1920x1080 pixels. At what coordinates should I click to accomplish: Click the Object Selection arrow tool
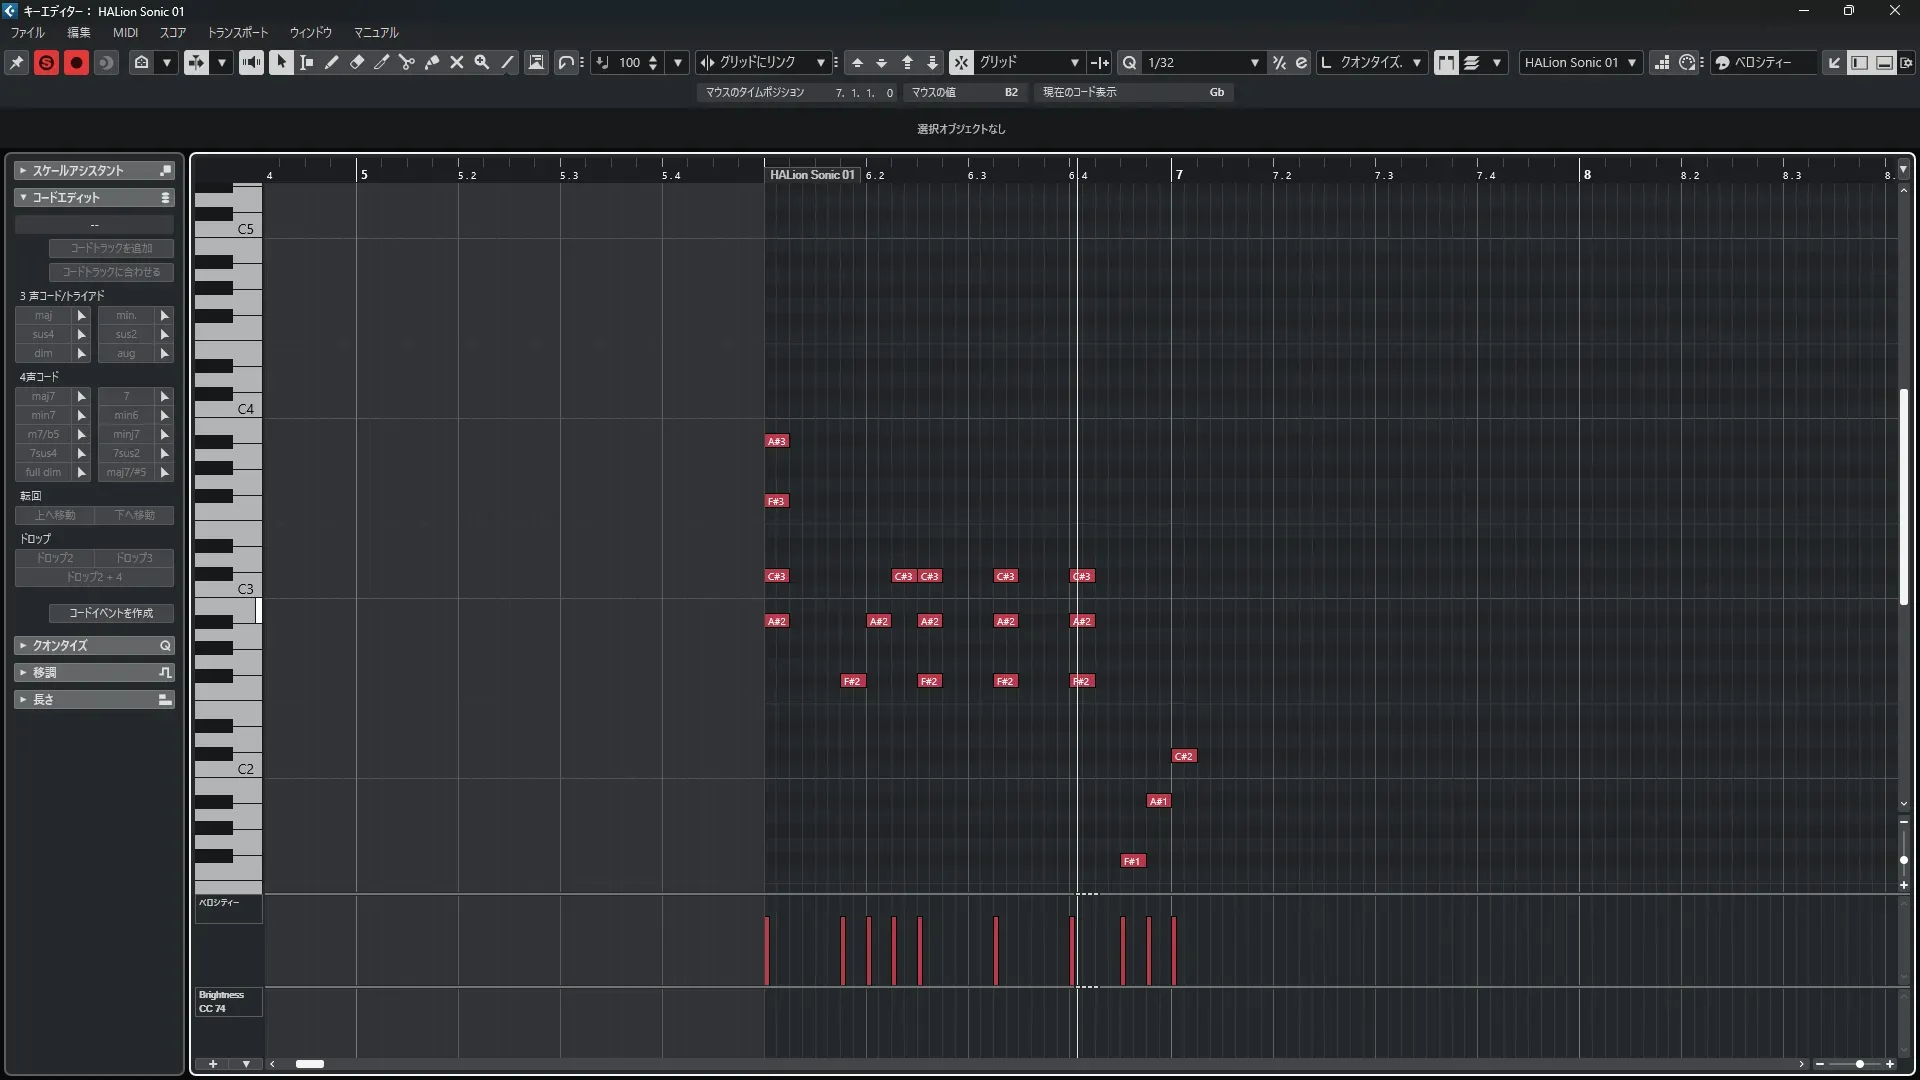281,62
